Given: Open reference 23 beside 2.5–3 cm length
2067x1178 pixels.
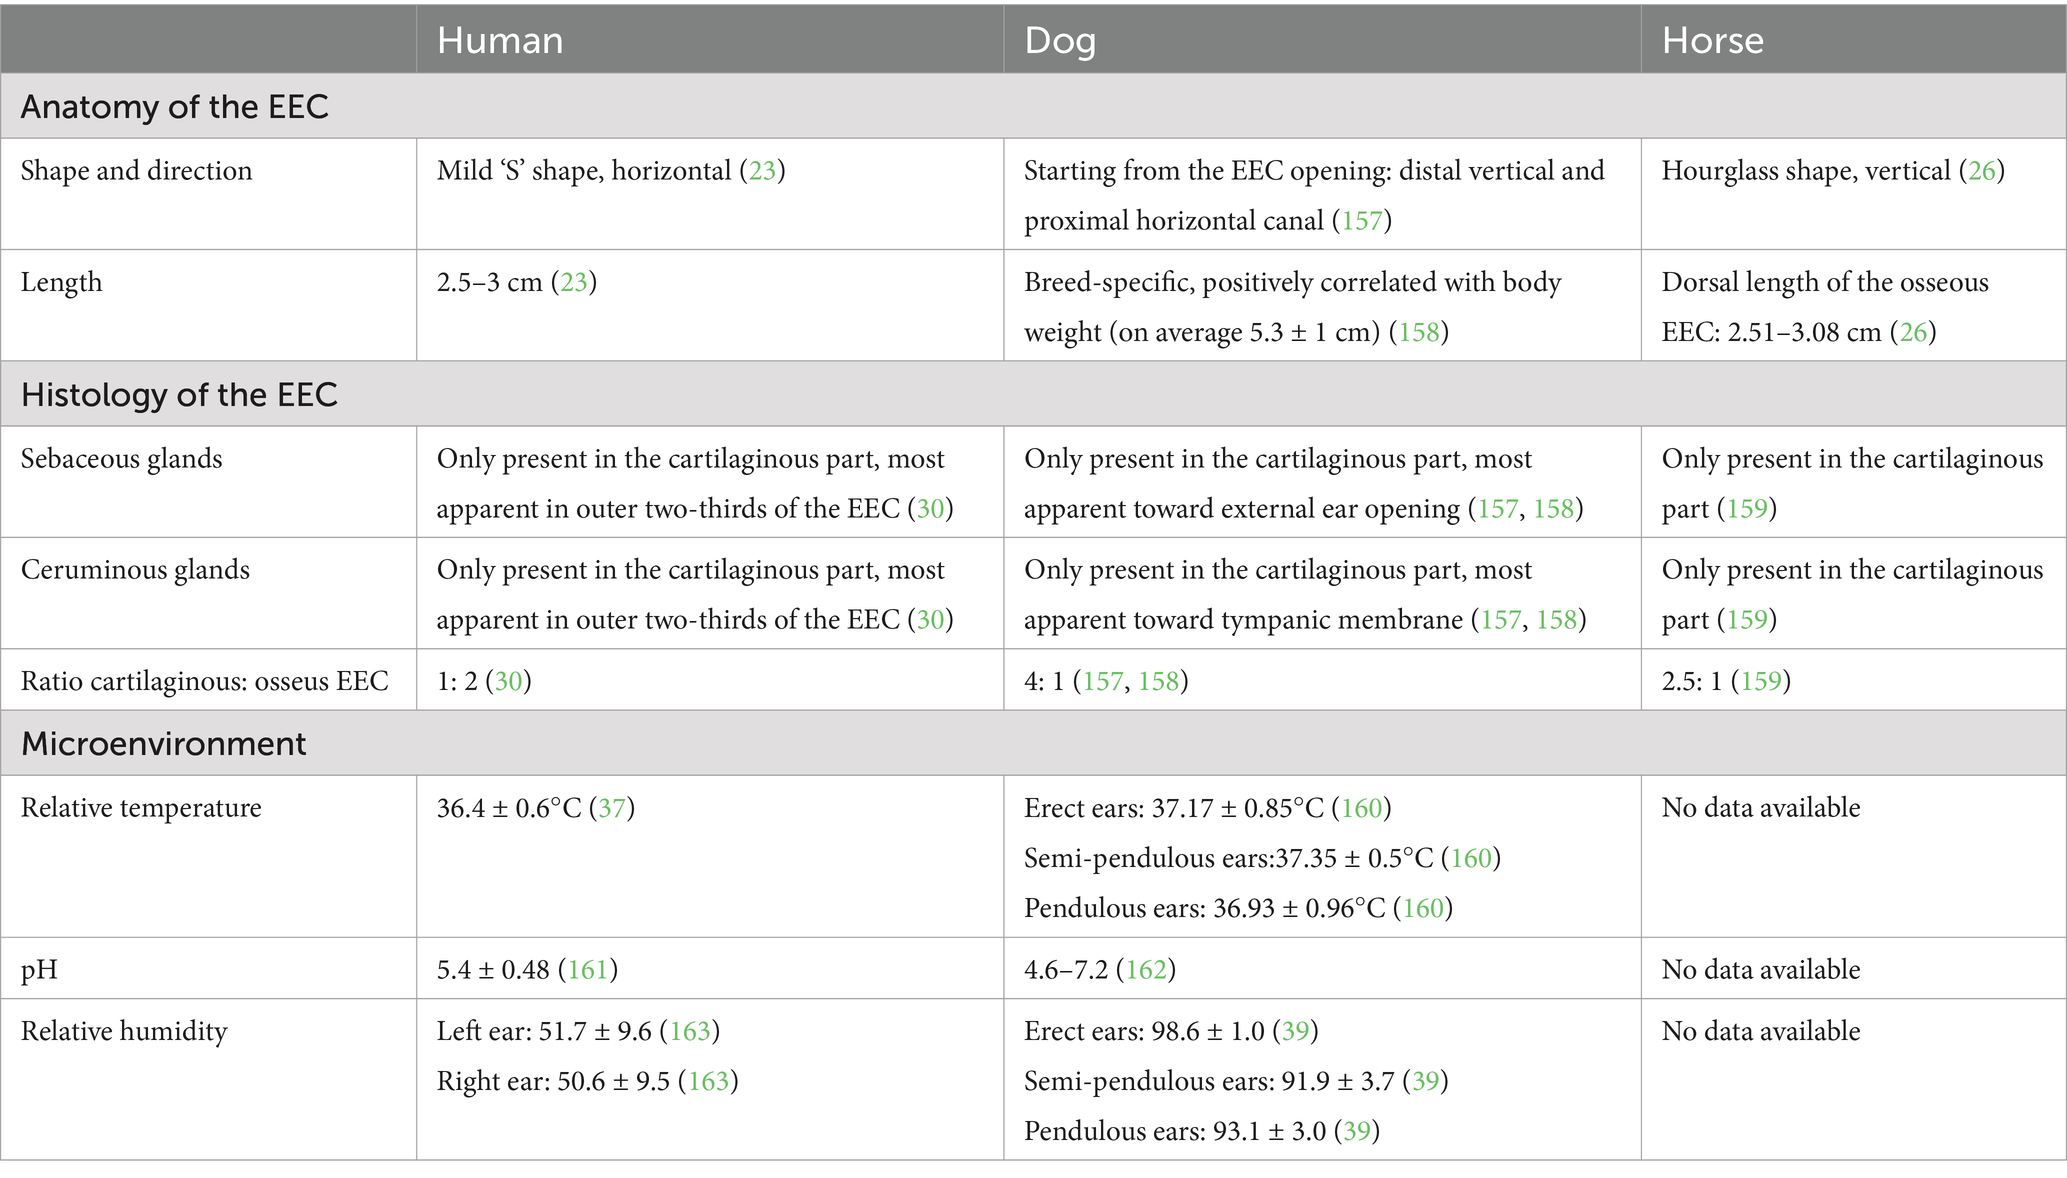Looking at the screenshot, I should (x=574, y=282).
